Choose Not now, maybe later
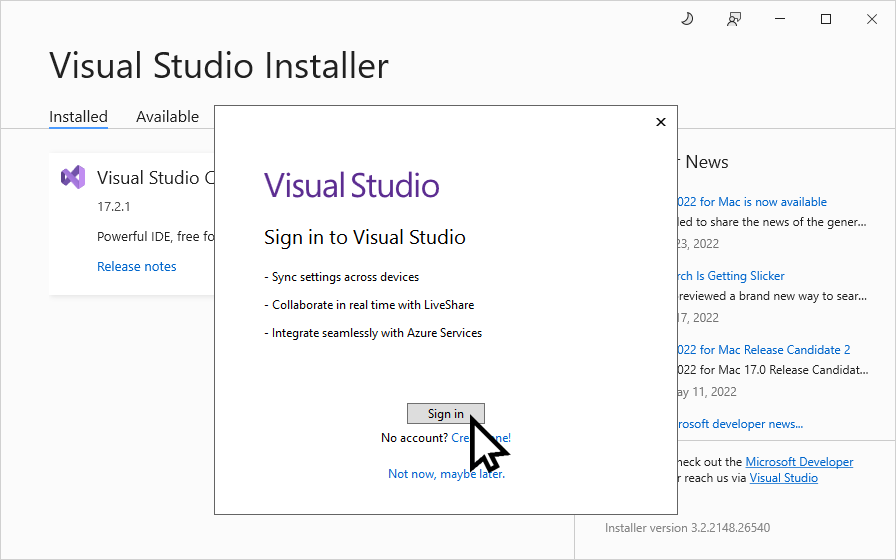The image size is (896, 560). pyautogui.click(x=446, y=474)
